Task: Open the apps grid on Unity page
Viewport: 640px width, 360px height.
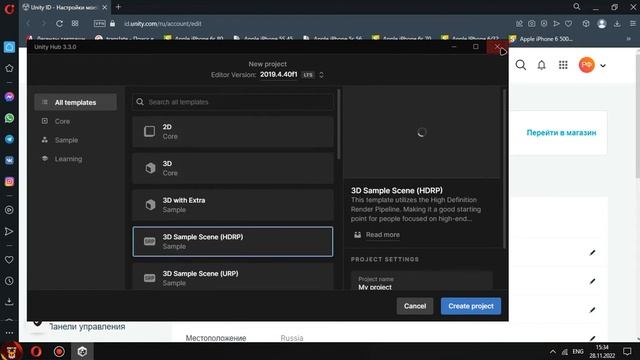Action: [563, 65]
